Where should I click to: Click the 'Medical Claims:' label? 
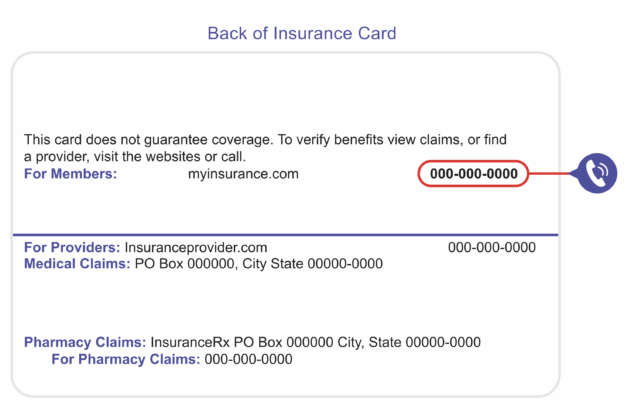tap(77, 264)
